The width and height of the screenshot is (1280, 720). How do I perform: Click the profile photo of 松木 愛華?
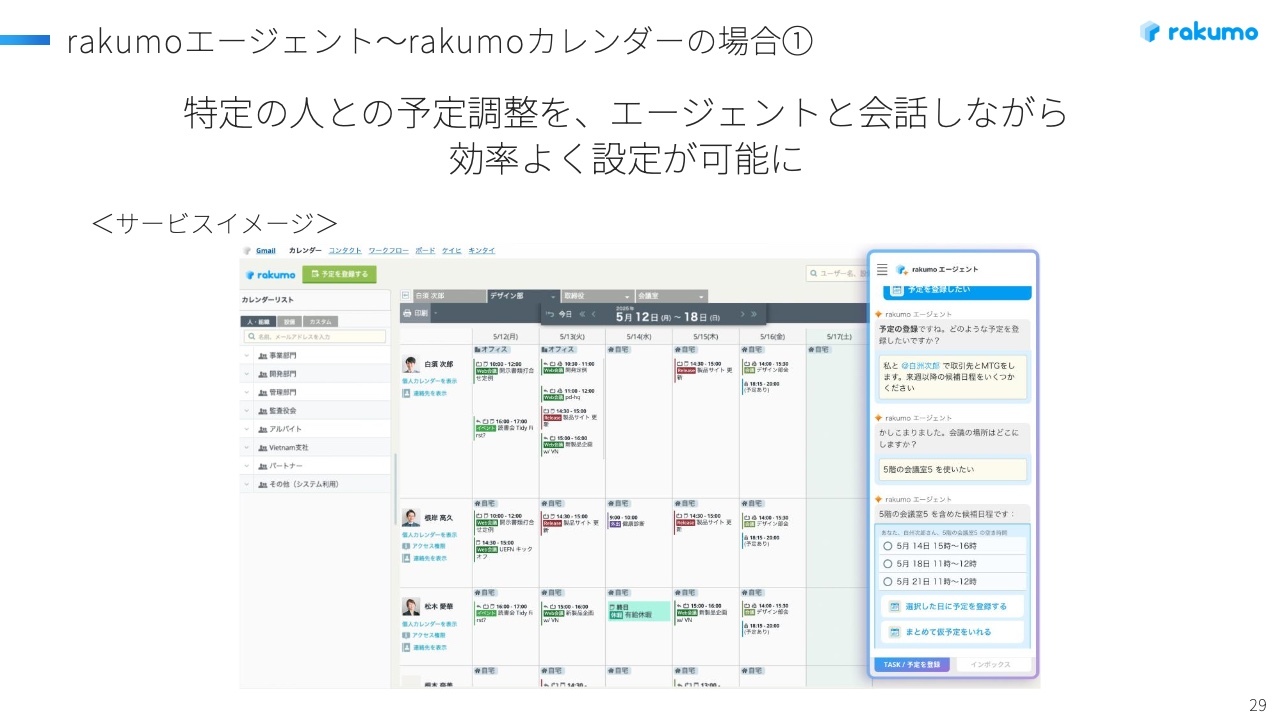[x=411, y=606]
